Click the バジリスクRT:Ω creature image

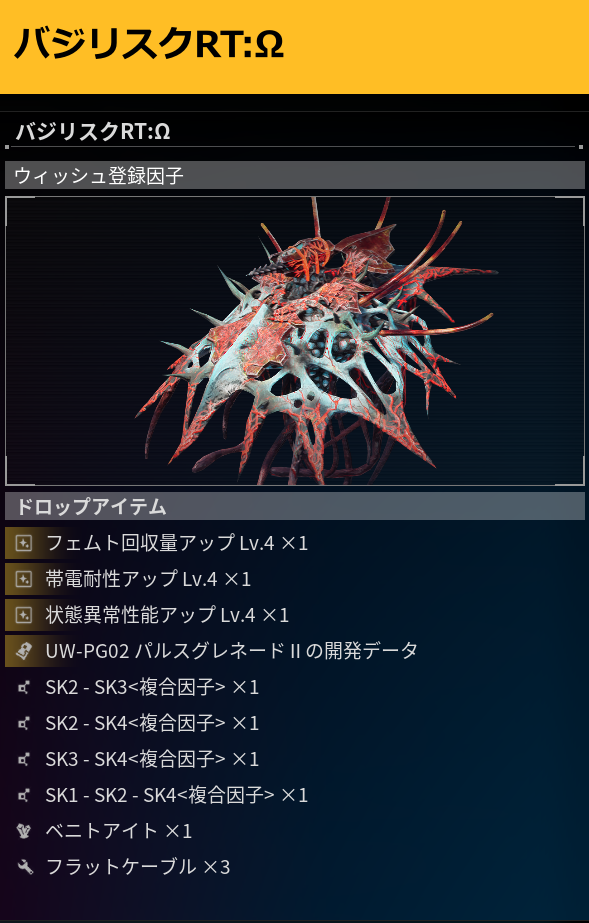[x=295, y=341]
